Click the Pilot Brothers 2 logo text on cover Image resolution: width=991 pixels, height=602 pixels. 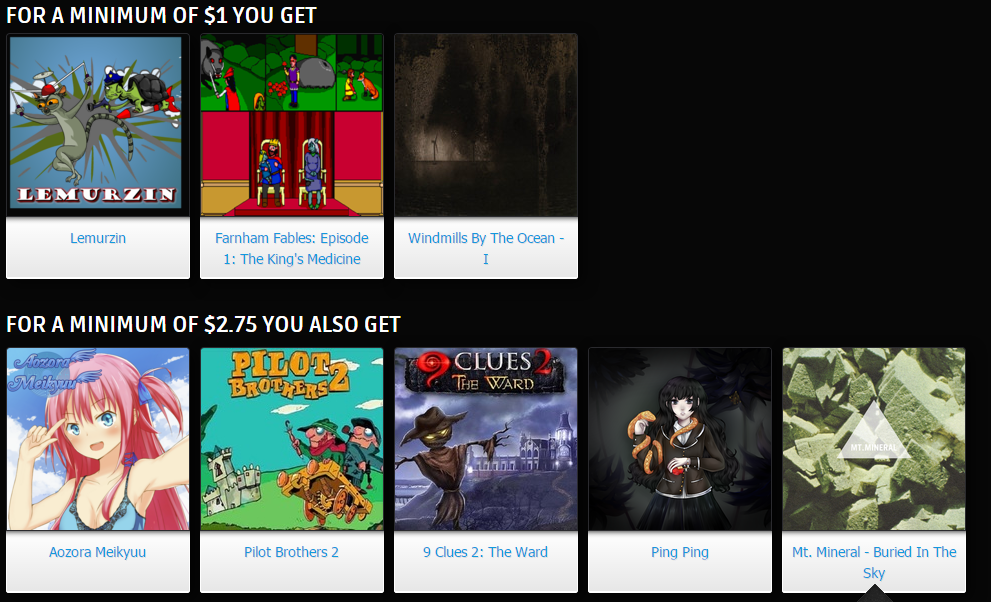tap(290, 375)
